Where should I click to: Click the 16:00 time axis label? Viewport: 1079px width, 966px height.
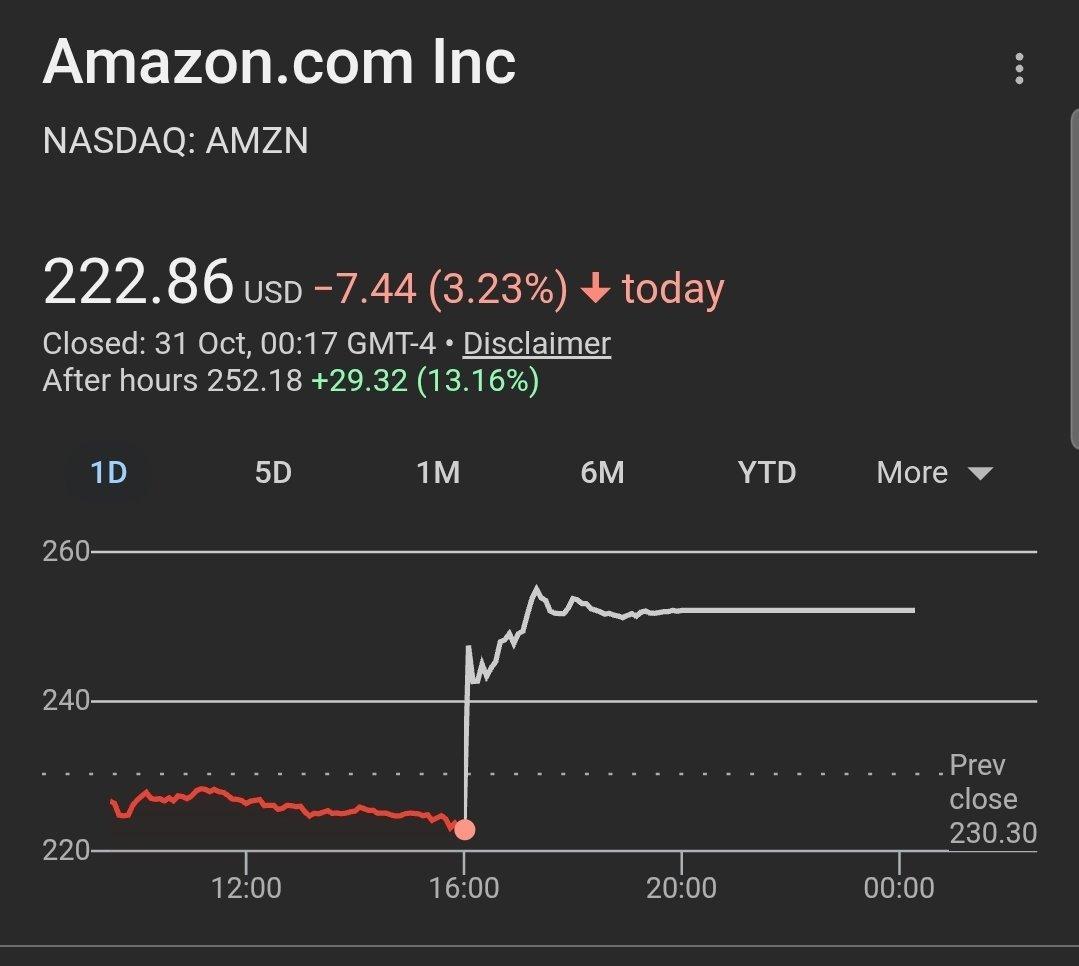[x=464, y=887]
